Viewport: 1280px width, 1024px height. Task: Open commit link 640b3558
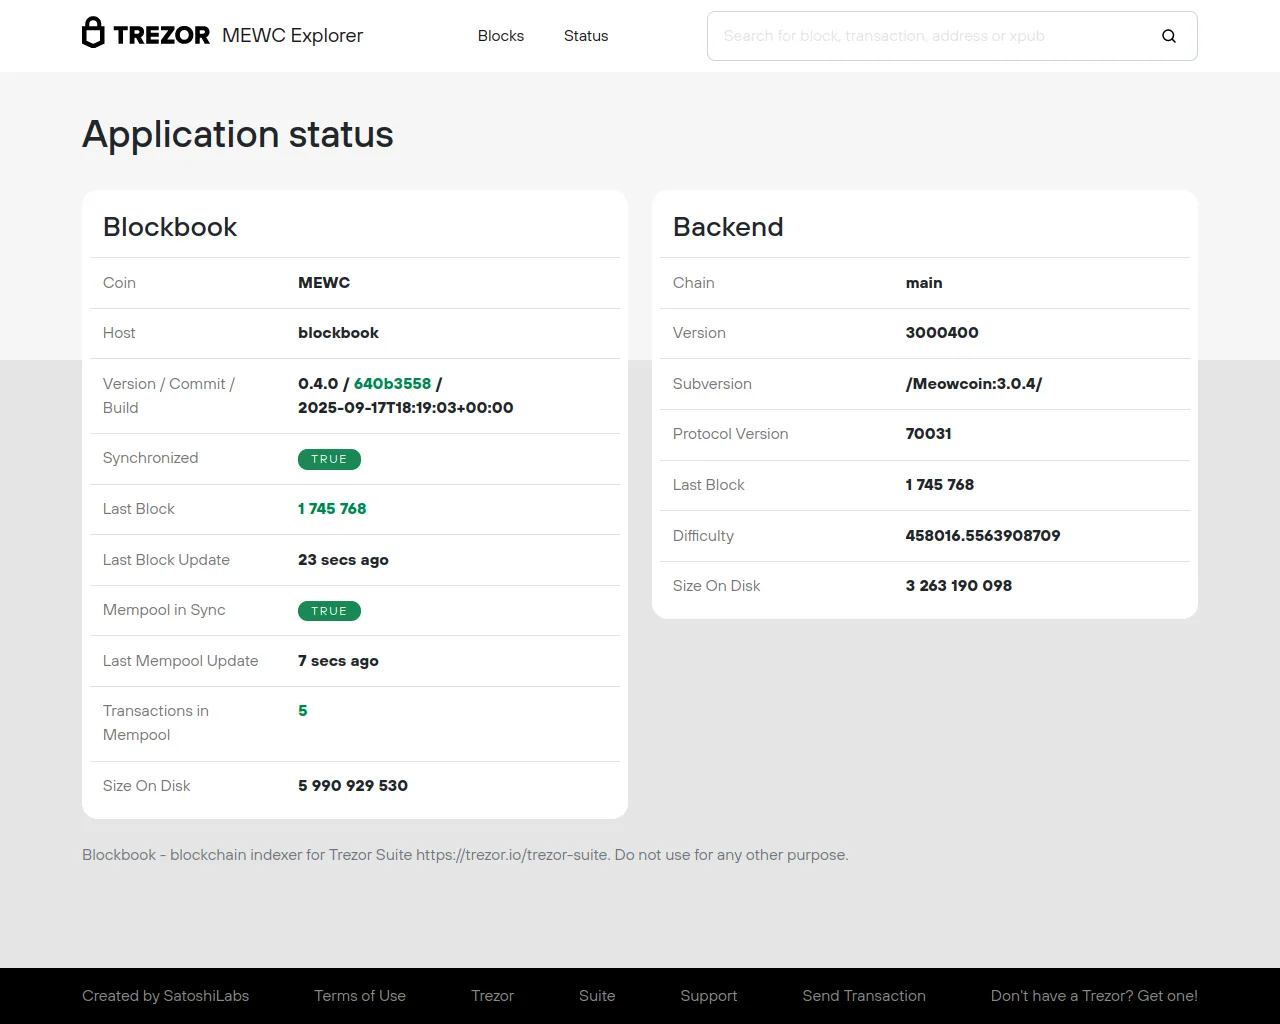pyautogui.click(x=392, y=384)
